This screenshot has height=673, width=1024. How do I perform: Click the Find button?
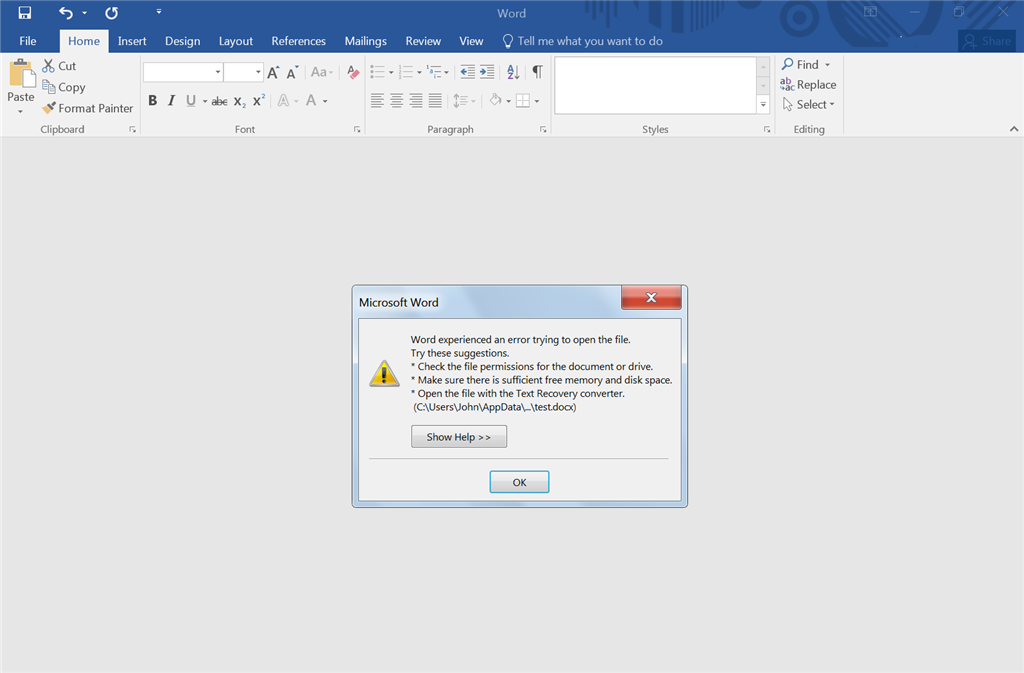800,65
